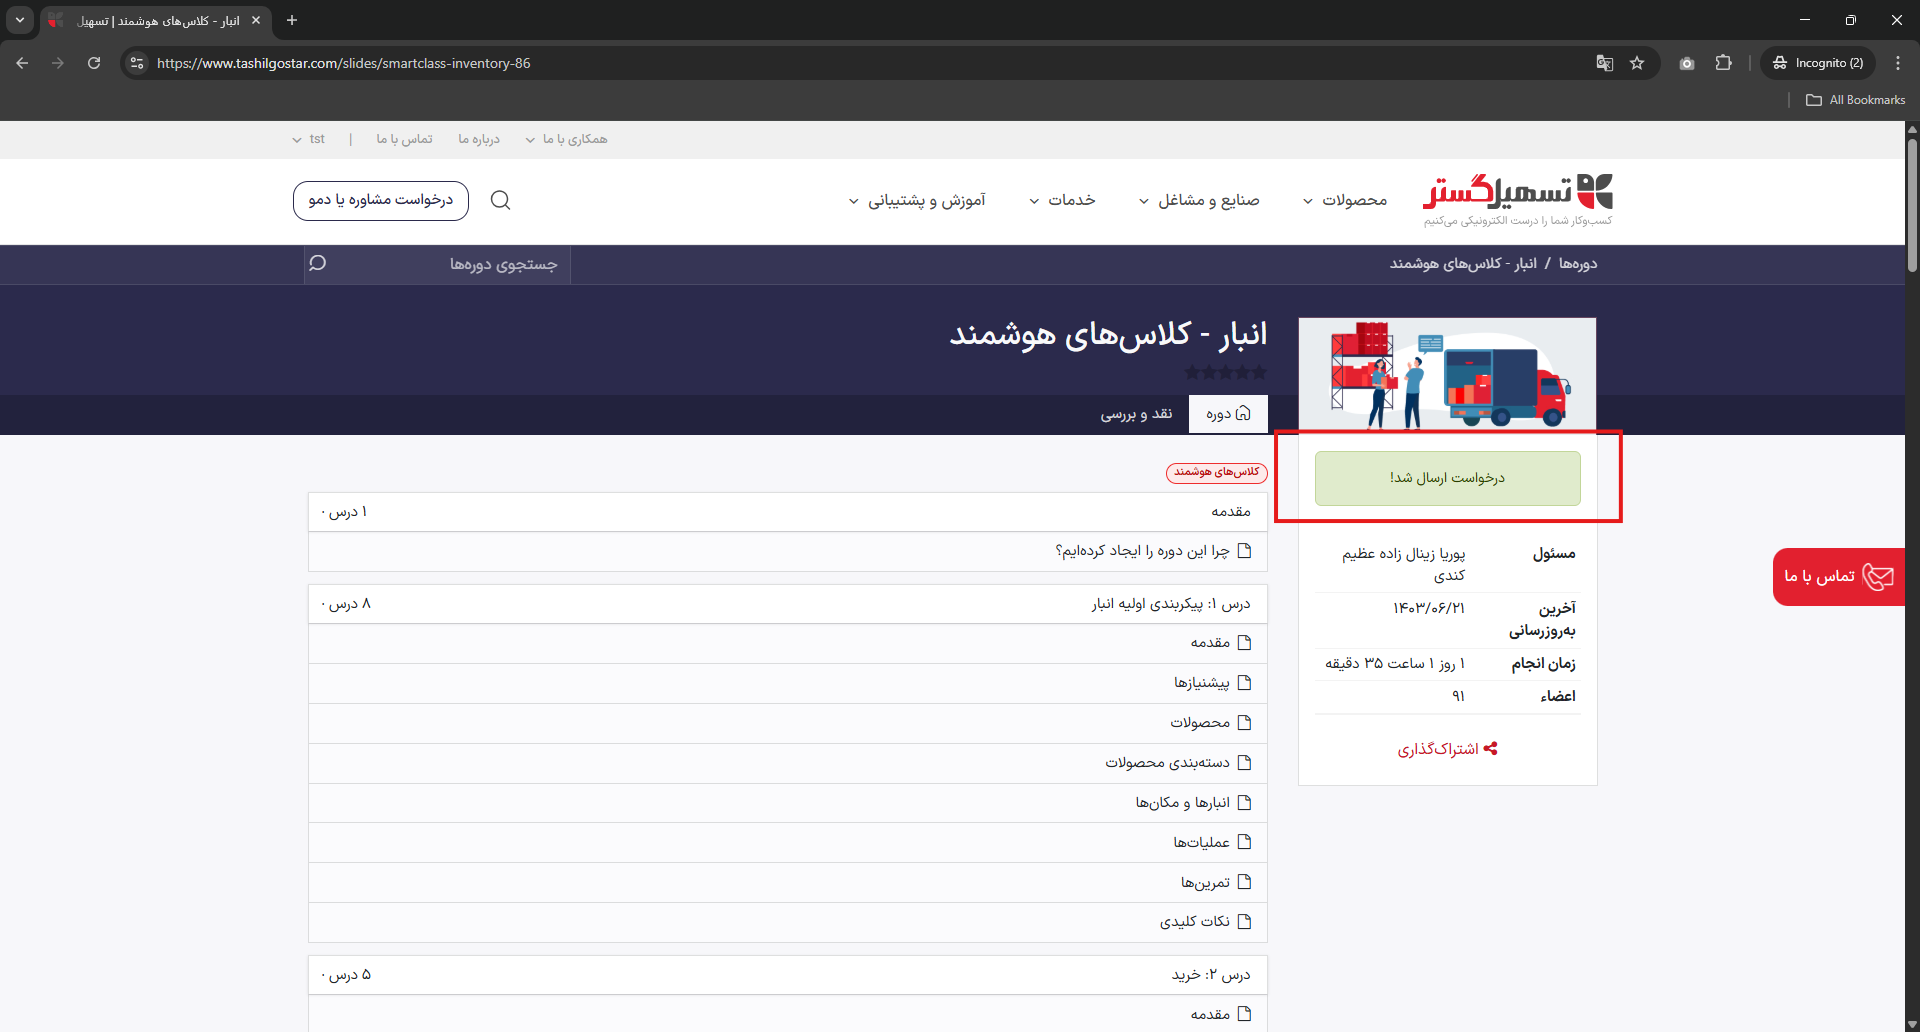This screenshot has height=1032, width=1920.
Task: Click the share icon next to اشتراک‌گذاری
Action: (x=1490, y=749)
